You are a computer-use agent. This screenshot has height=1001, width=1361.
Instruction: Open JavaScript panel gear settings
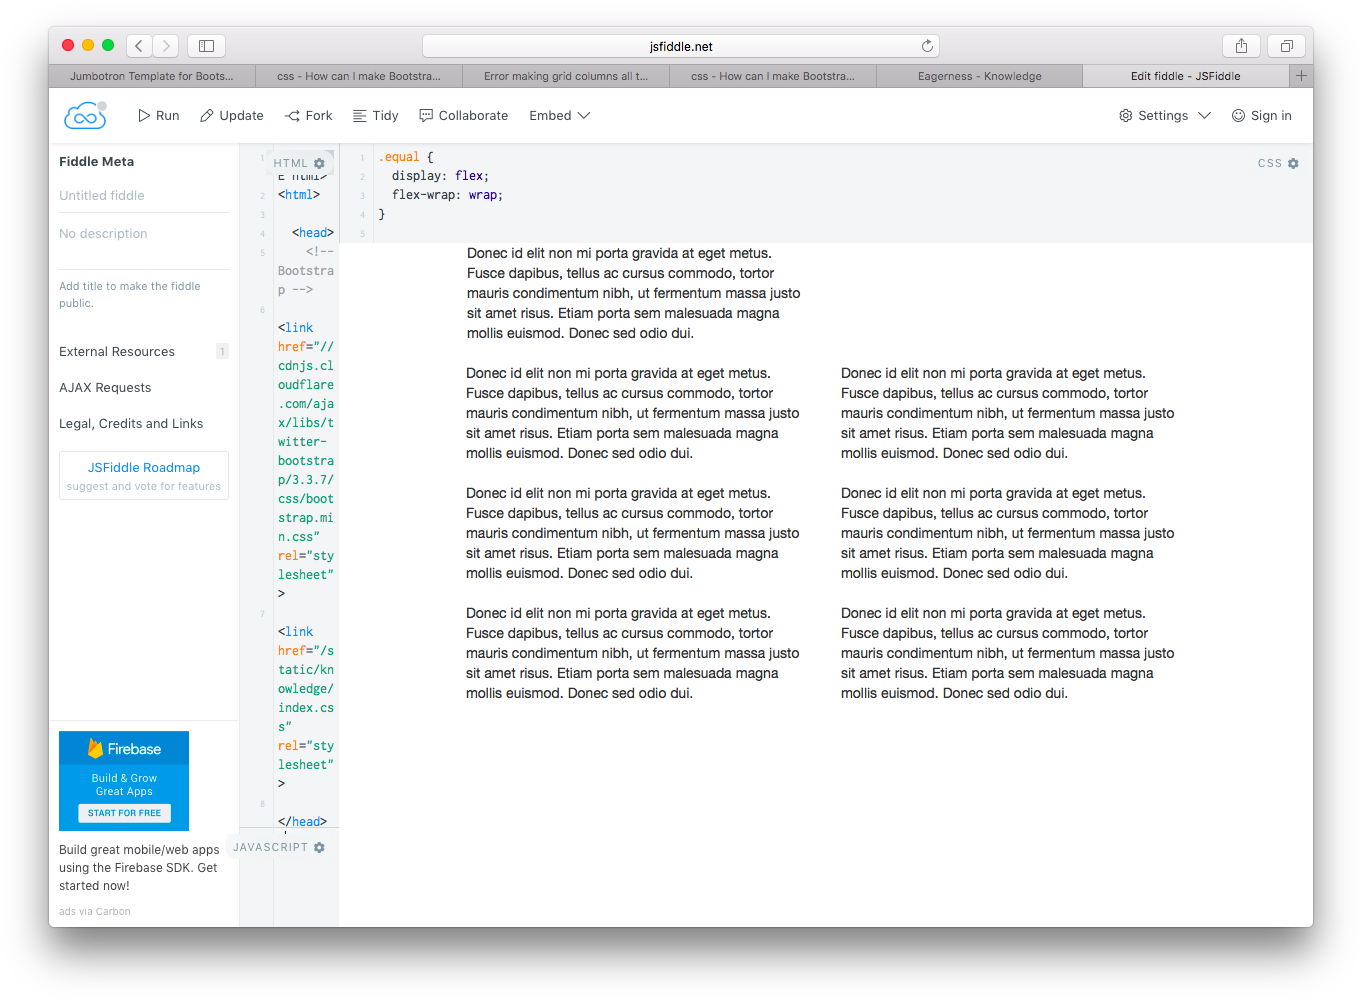(x=319, y=847)
